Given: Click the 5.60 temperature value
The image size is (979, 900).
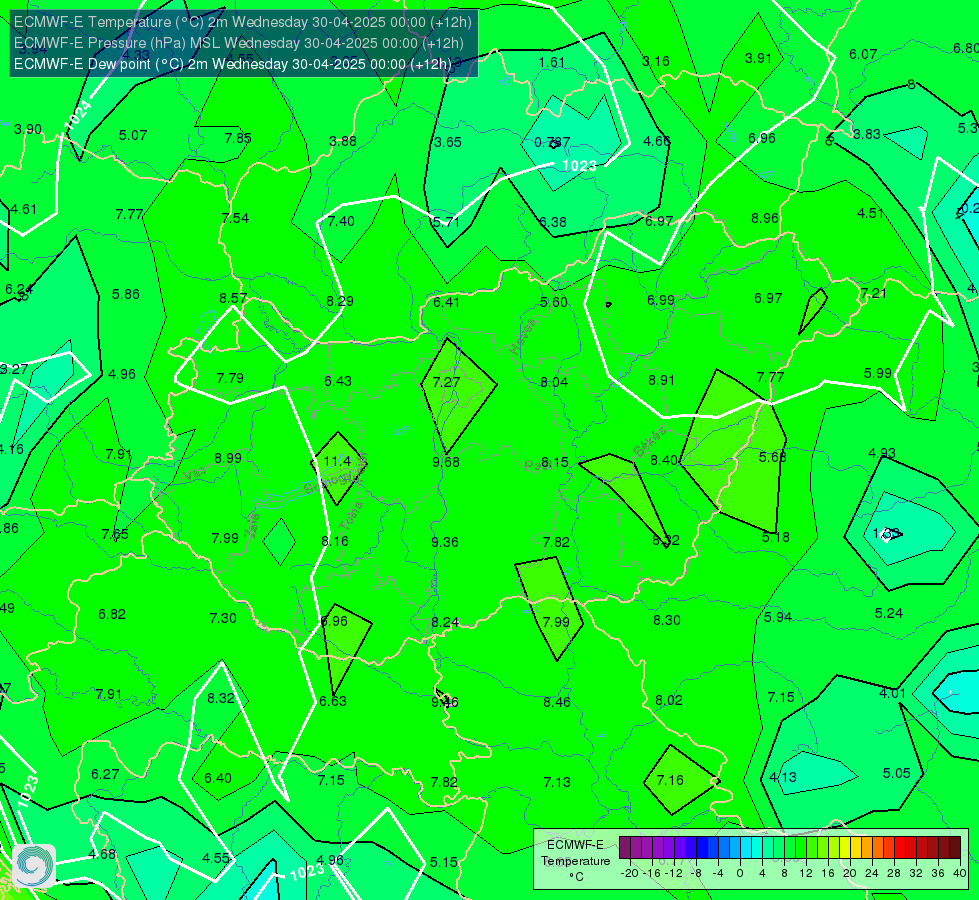Looking at the screenshot, I should click(554, 302).
